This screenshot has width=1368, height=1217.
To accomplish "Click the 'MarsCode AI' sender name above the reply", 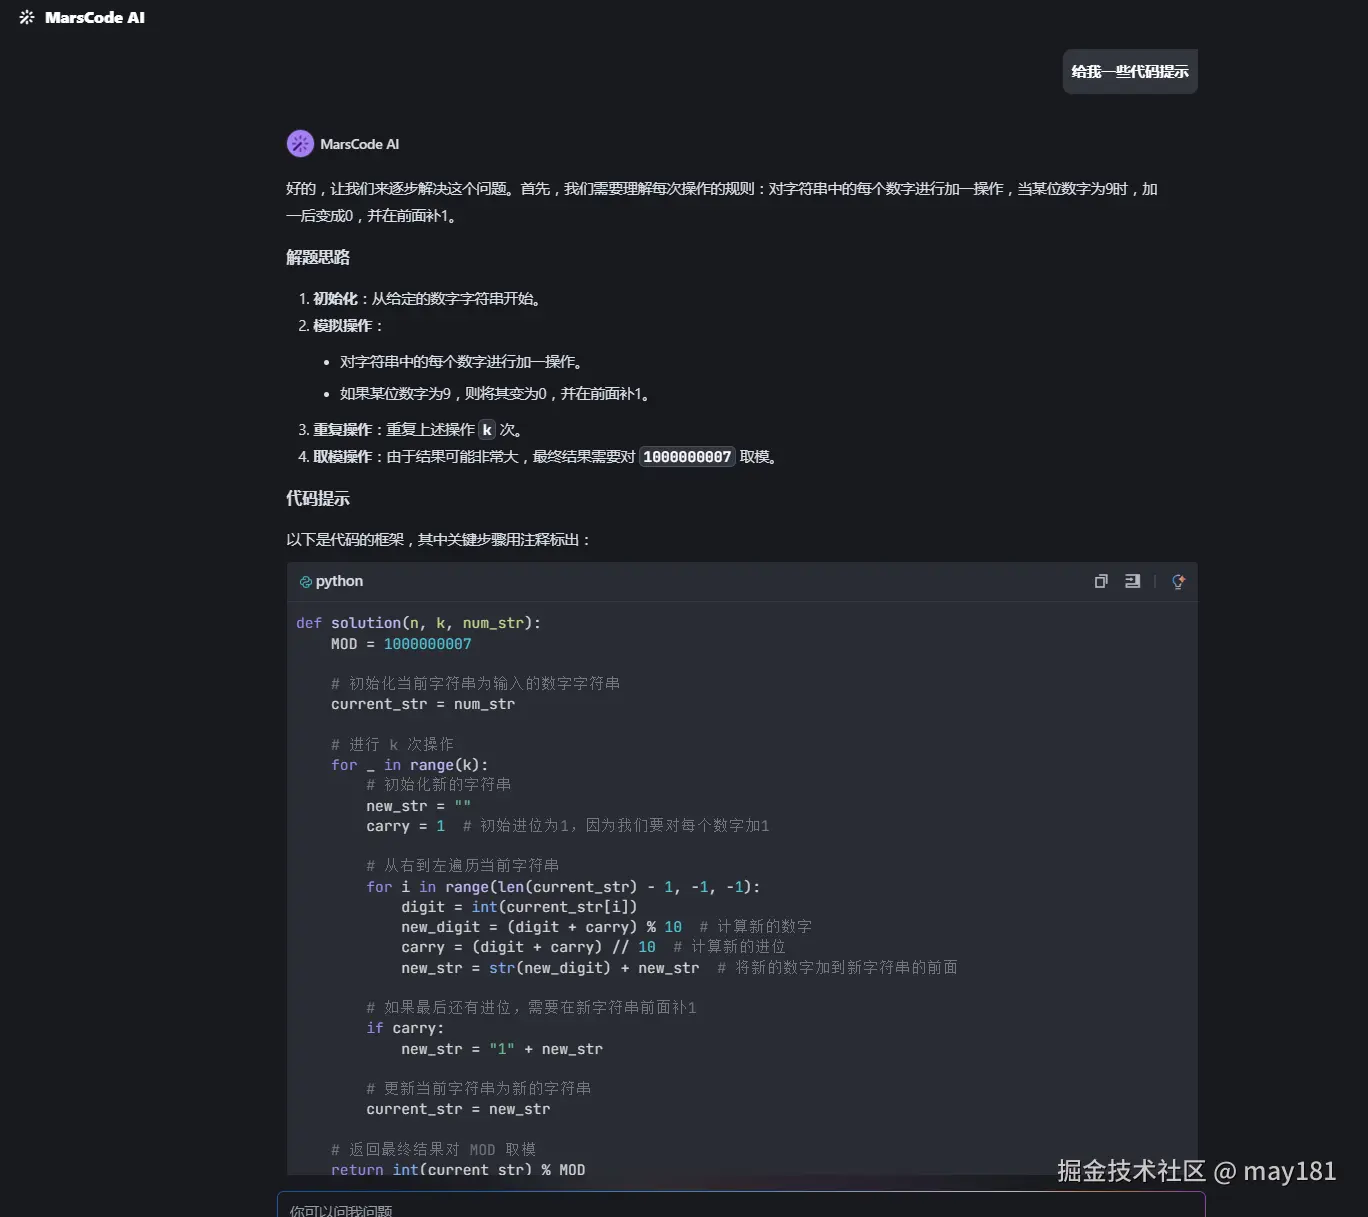I will [359, 144].
